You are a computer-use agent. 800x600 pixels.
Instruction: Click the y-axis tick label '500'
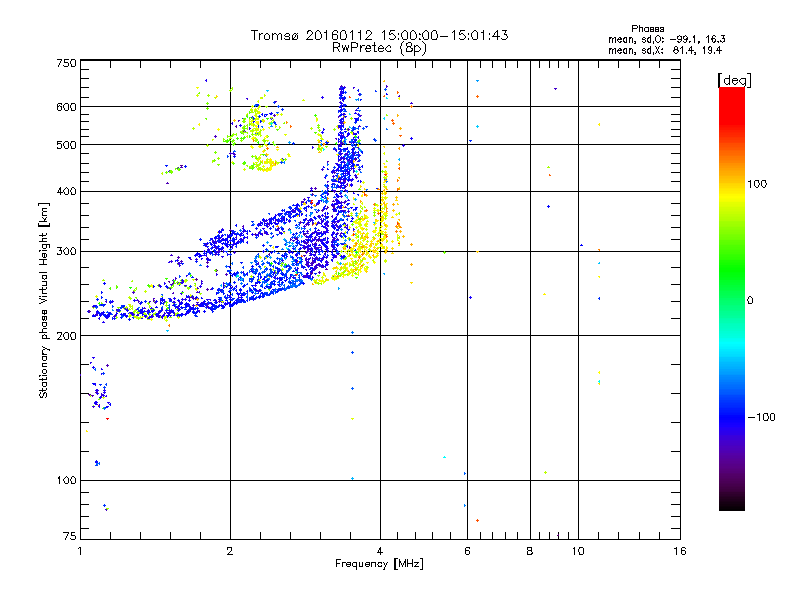[x=66, y=145]
